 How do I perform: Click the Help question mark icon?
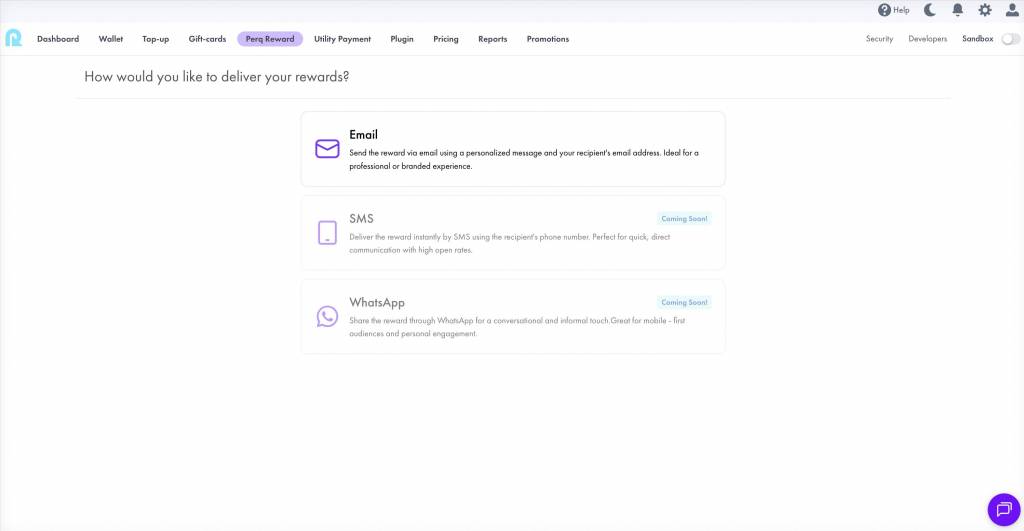pyautogui.click(x=884, y=10)
